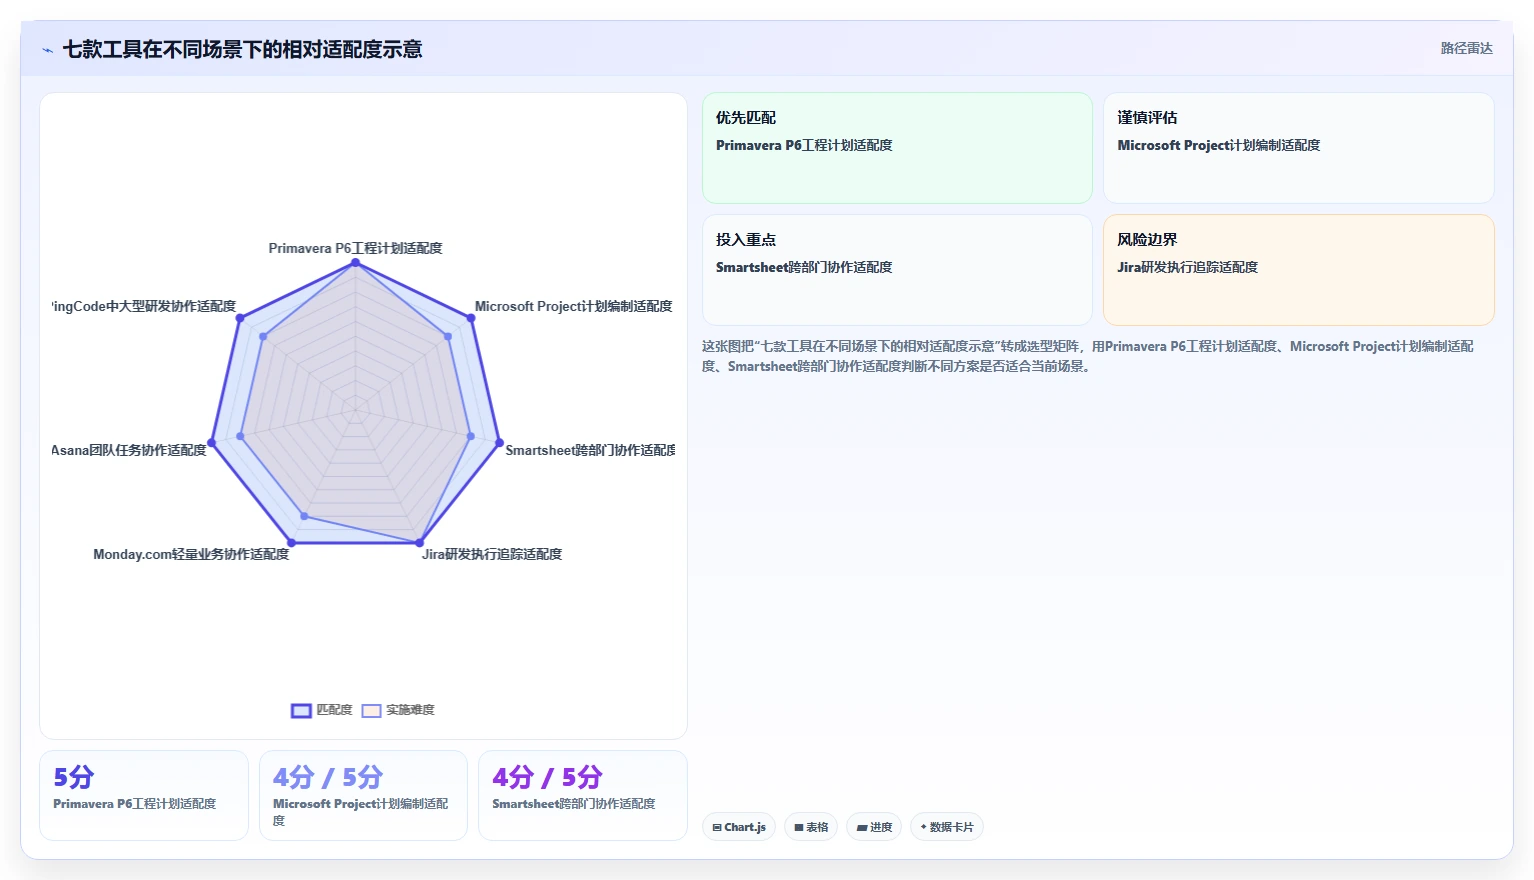The height and width of the screenshot is (880, 1534).
Task: Click the 表格 tag
Action: [x=811, y=827]
